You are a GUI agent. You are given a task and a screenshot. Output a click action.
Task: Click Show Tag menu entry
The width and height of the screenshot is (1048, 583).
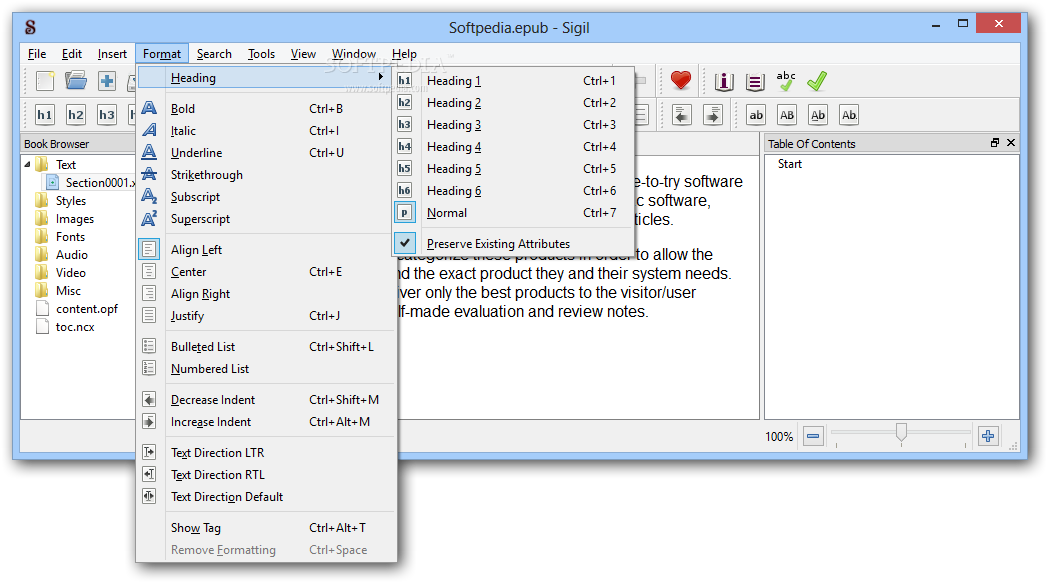click(x=266, y=528)
